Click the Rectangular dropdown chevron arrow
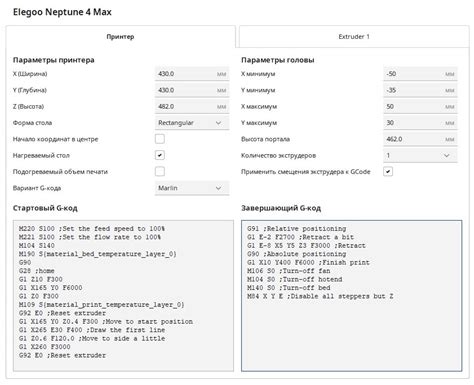The image size is (474, 385). (x=218, y=123)
